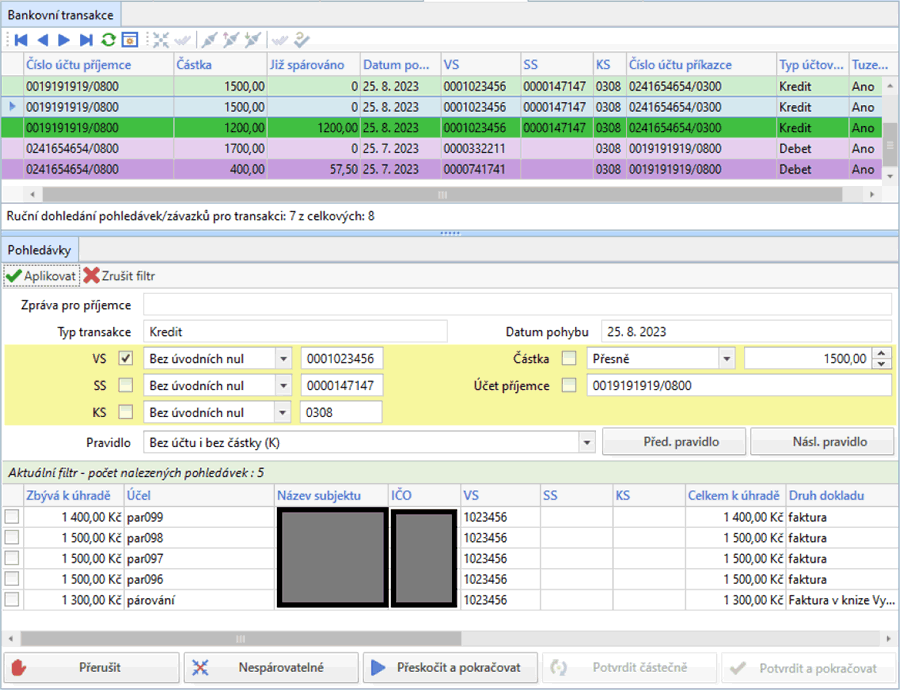Viewport: 900px width, 690px height.
Task: Click the green refresh icon
Action: point(108,40)
